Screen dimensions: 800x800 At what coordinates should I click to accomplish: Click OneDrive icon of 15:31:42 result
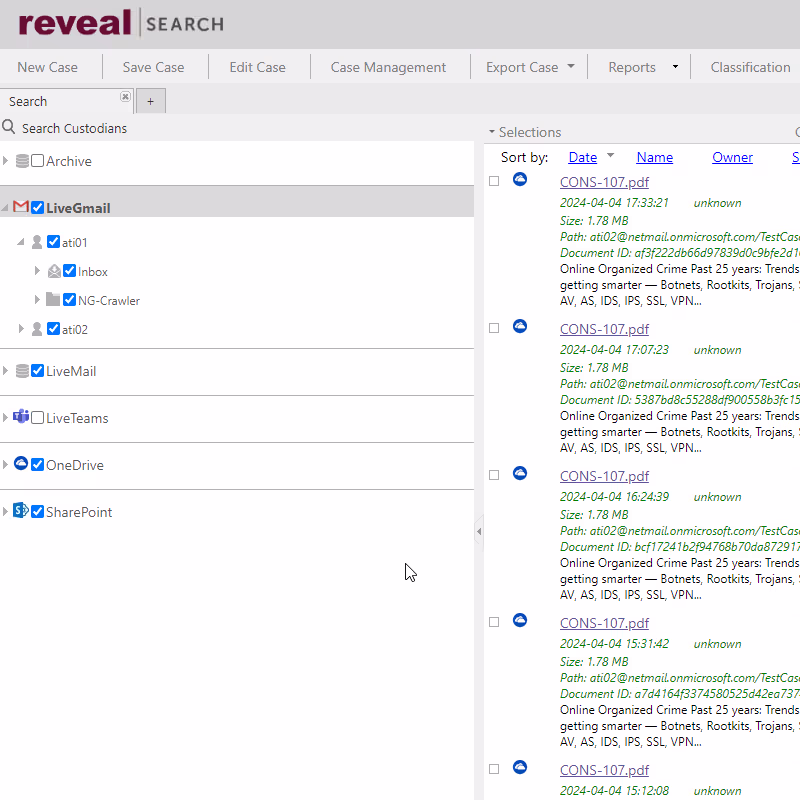coord(520,620)
